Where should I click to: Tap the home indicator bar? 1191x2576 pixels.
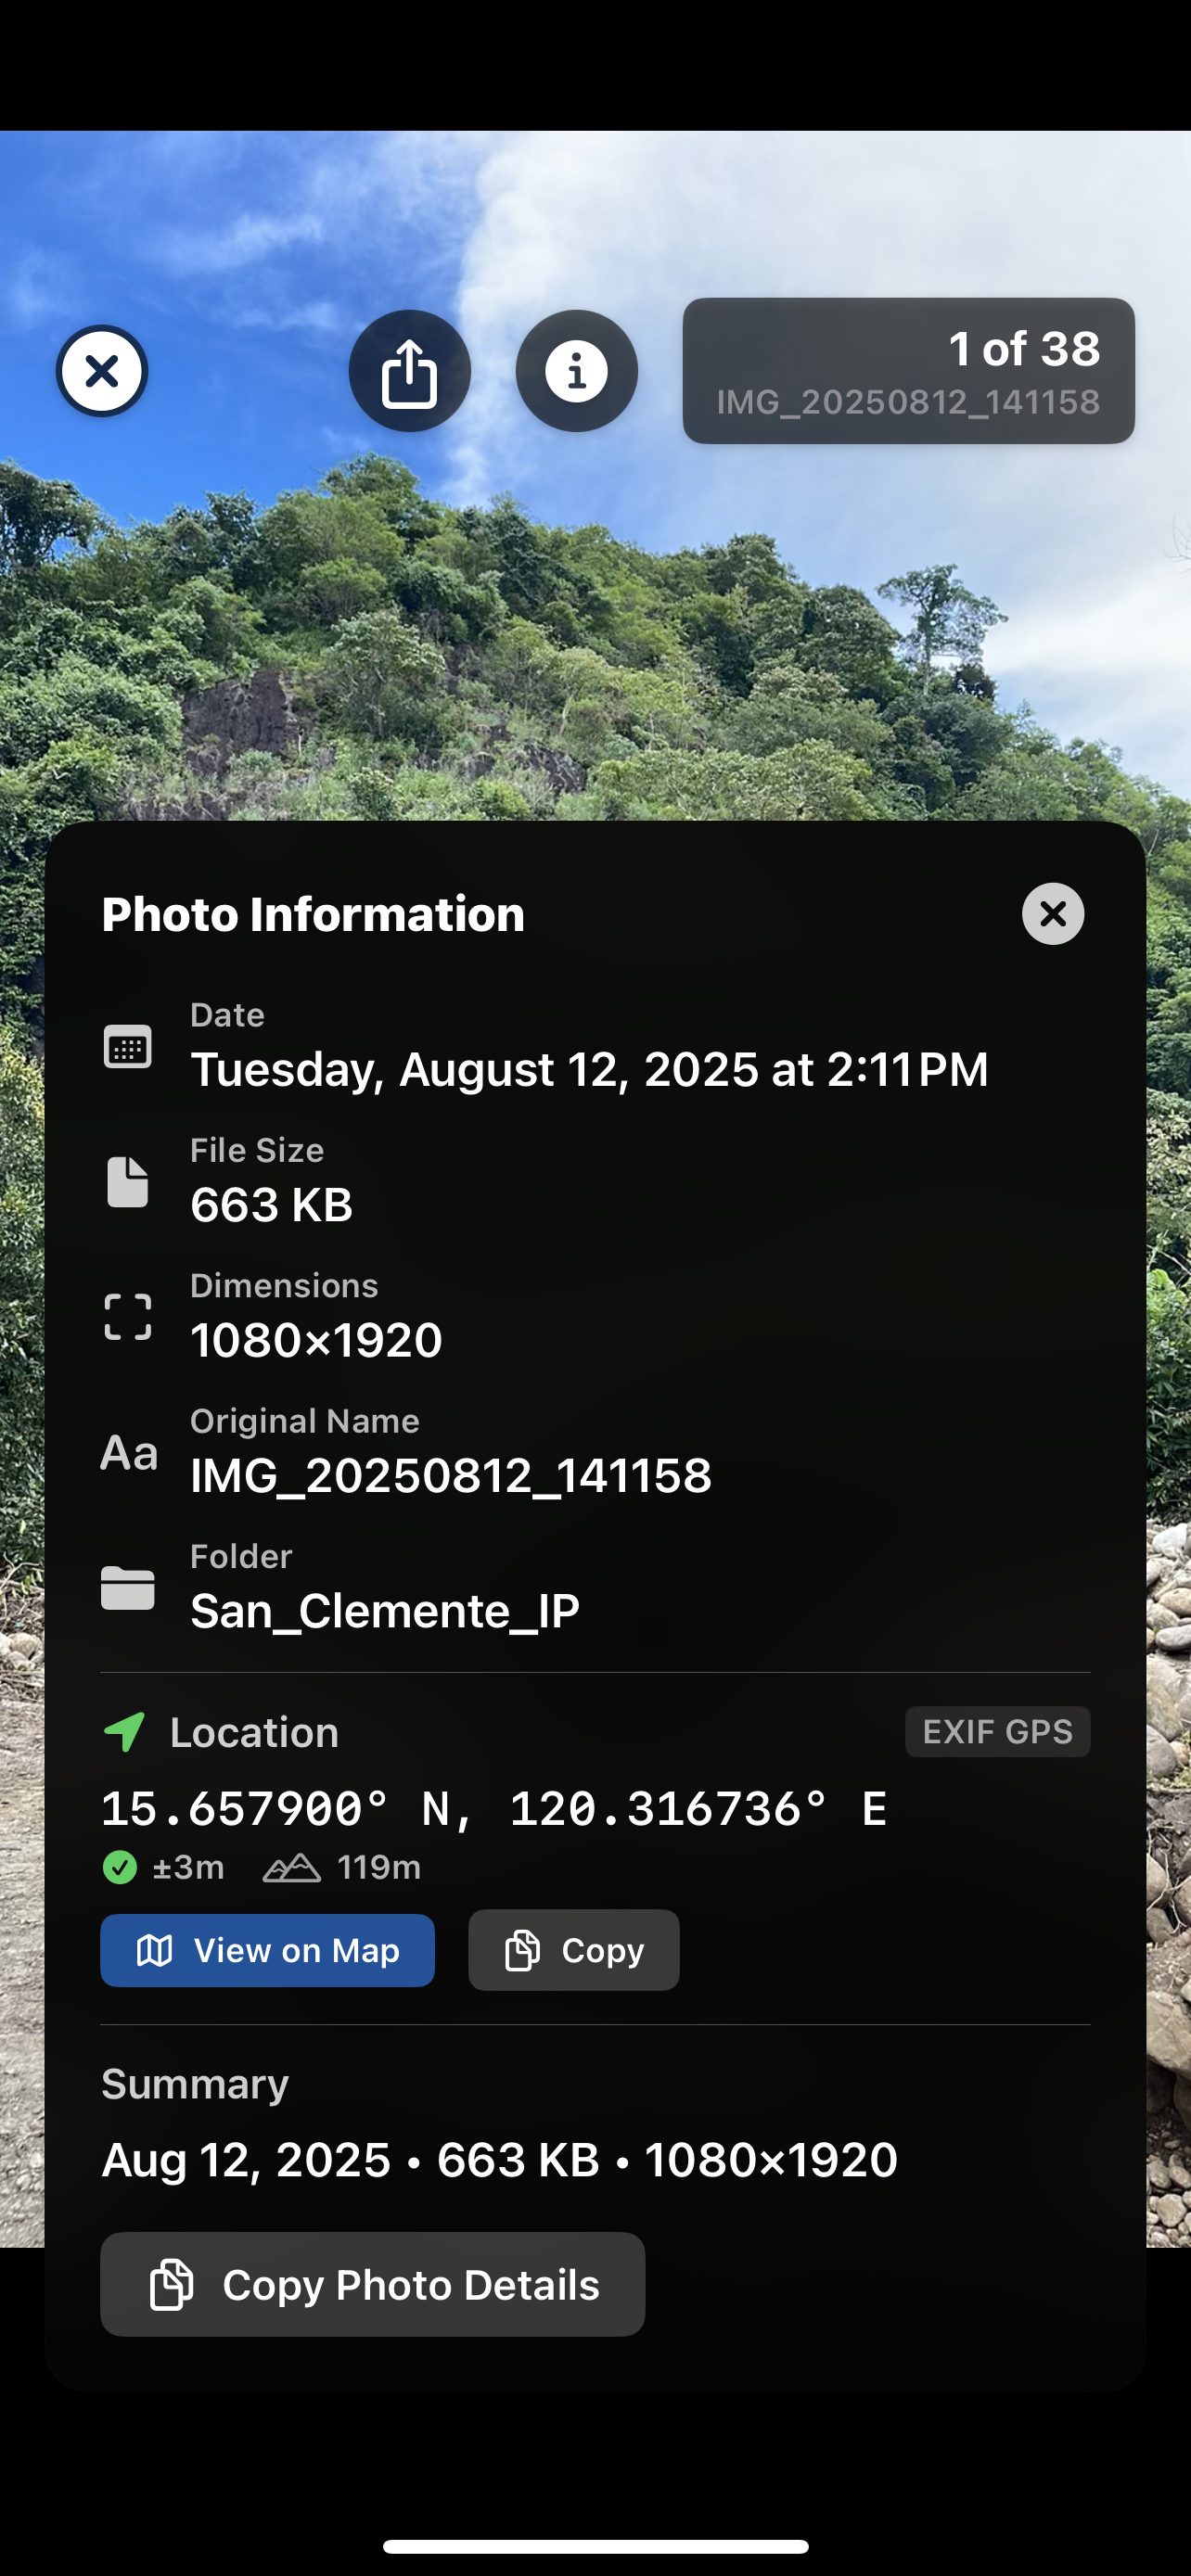point(595,2546)
